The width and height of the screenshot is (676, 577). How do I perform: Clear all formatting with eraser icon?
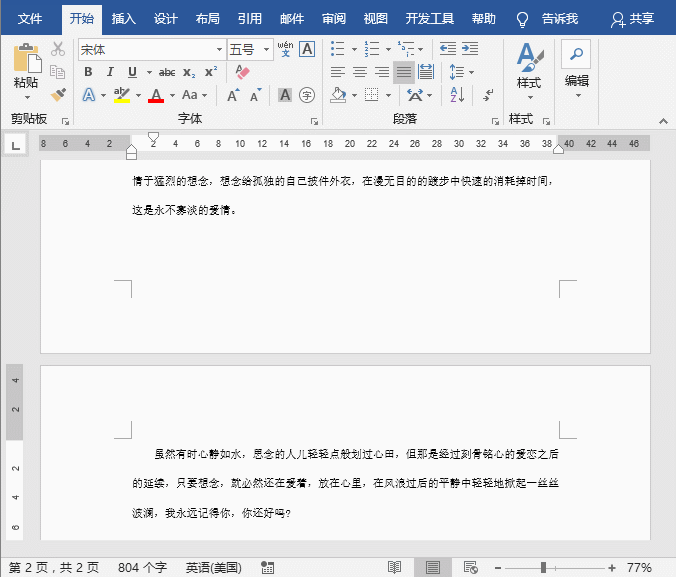pyautogui.click(x=242, y=72)
